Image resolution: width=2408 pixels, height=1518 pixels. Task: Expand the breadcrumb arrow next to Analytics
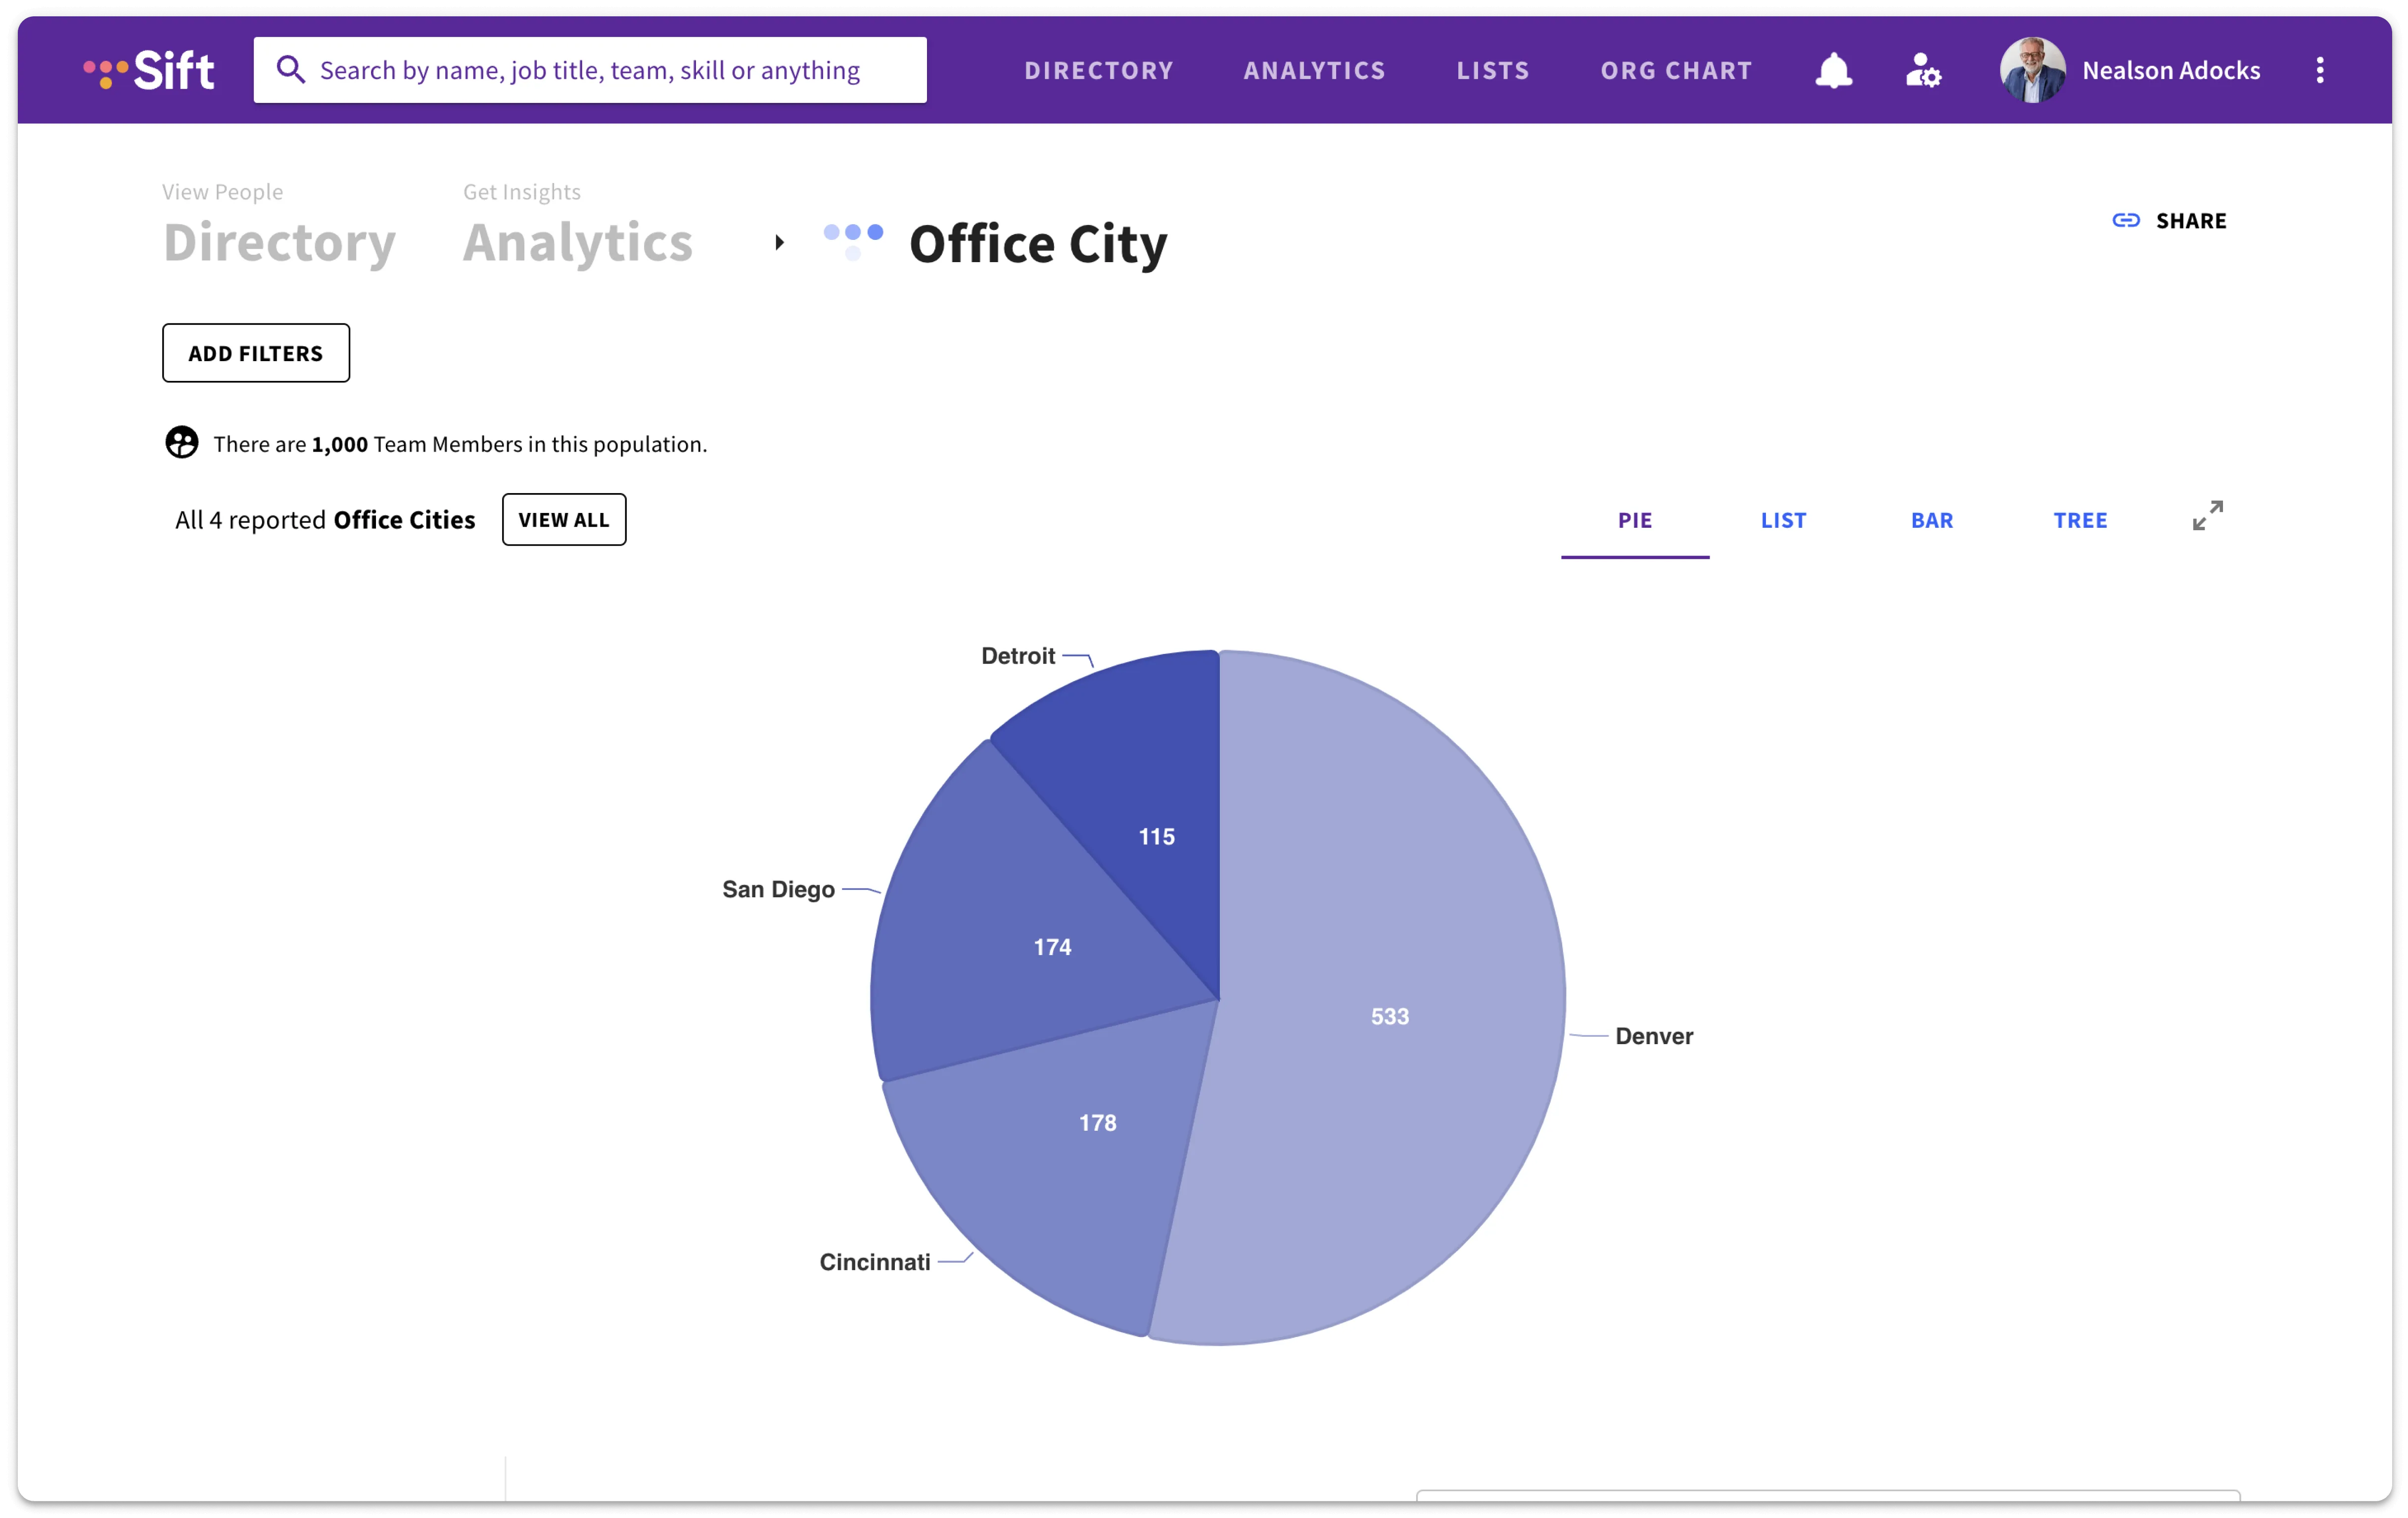780,242
